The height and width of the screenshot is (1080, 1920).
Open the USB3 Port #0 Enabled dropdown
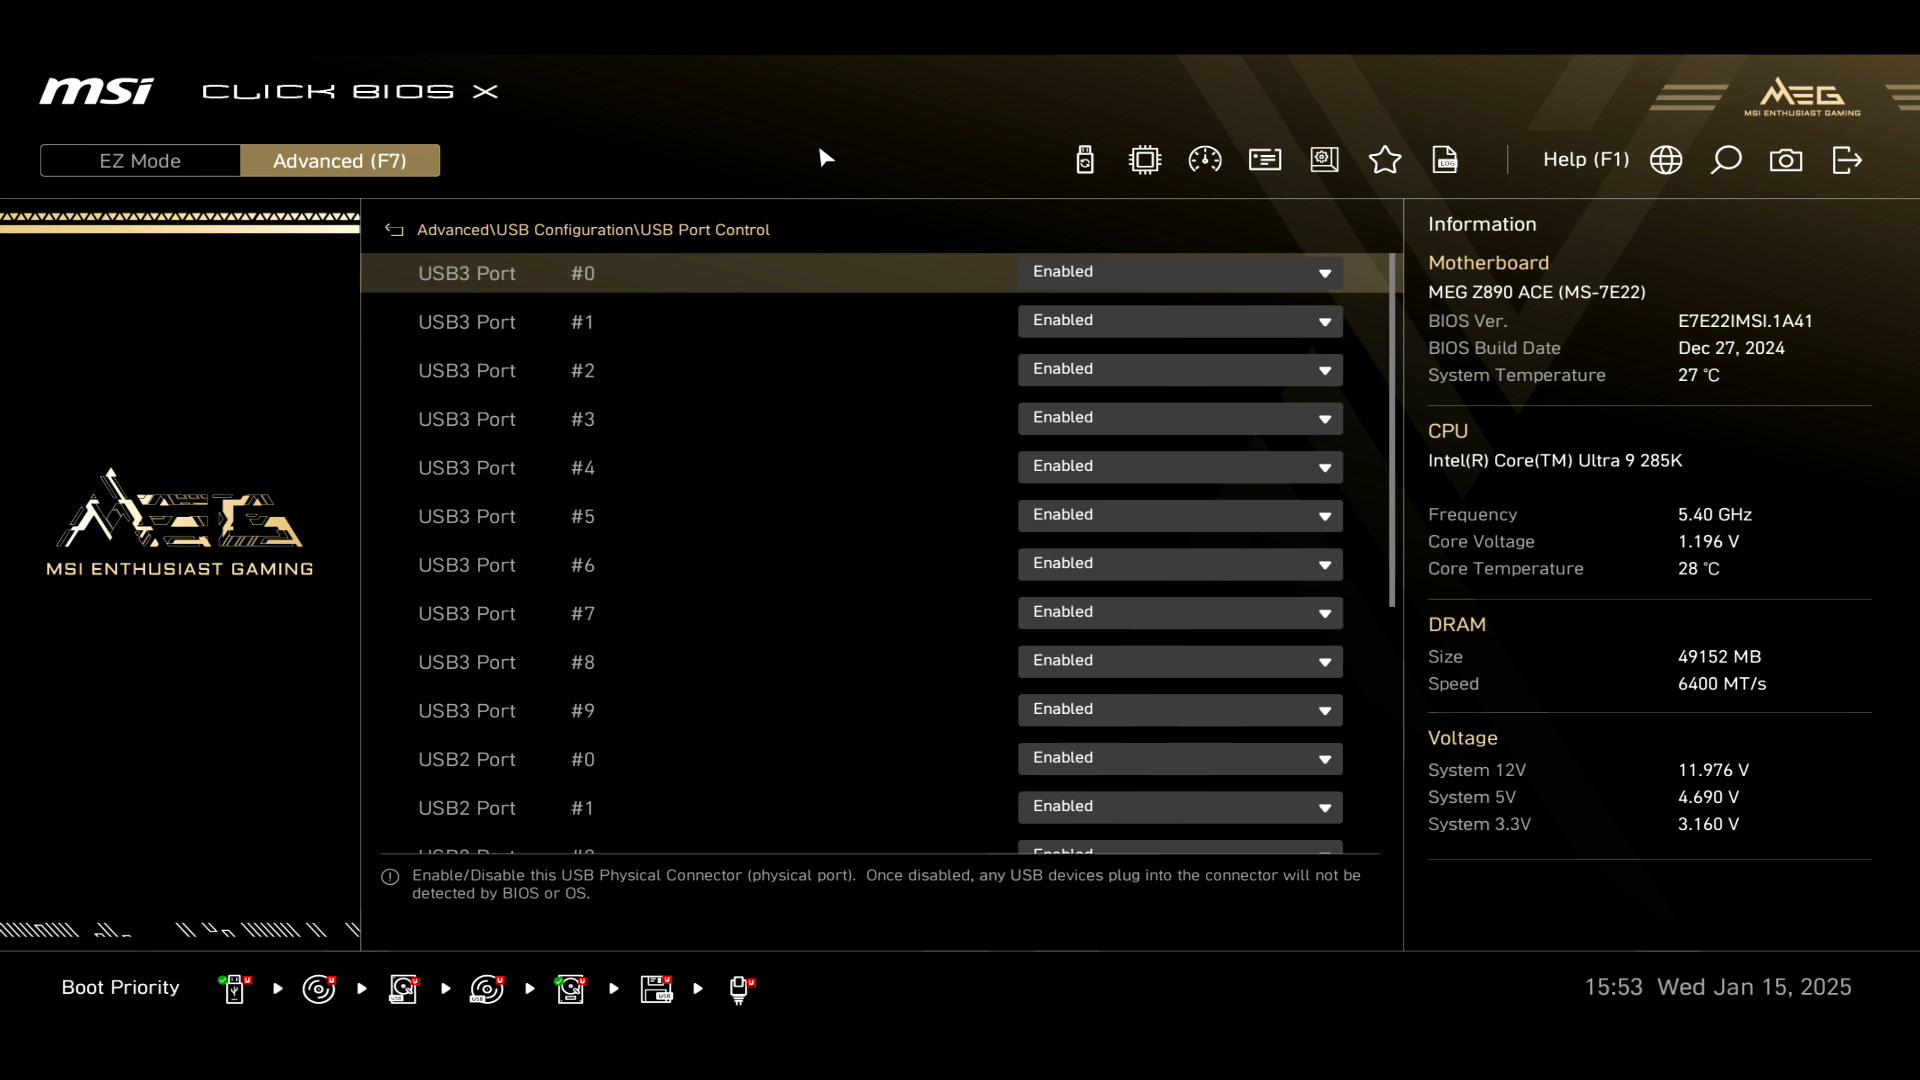point(1180,273)
